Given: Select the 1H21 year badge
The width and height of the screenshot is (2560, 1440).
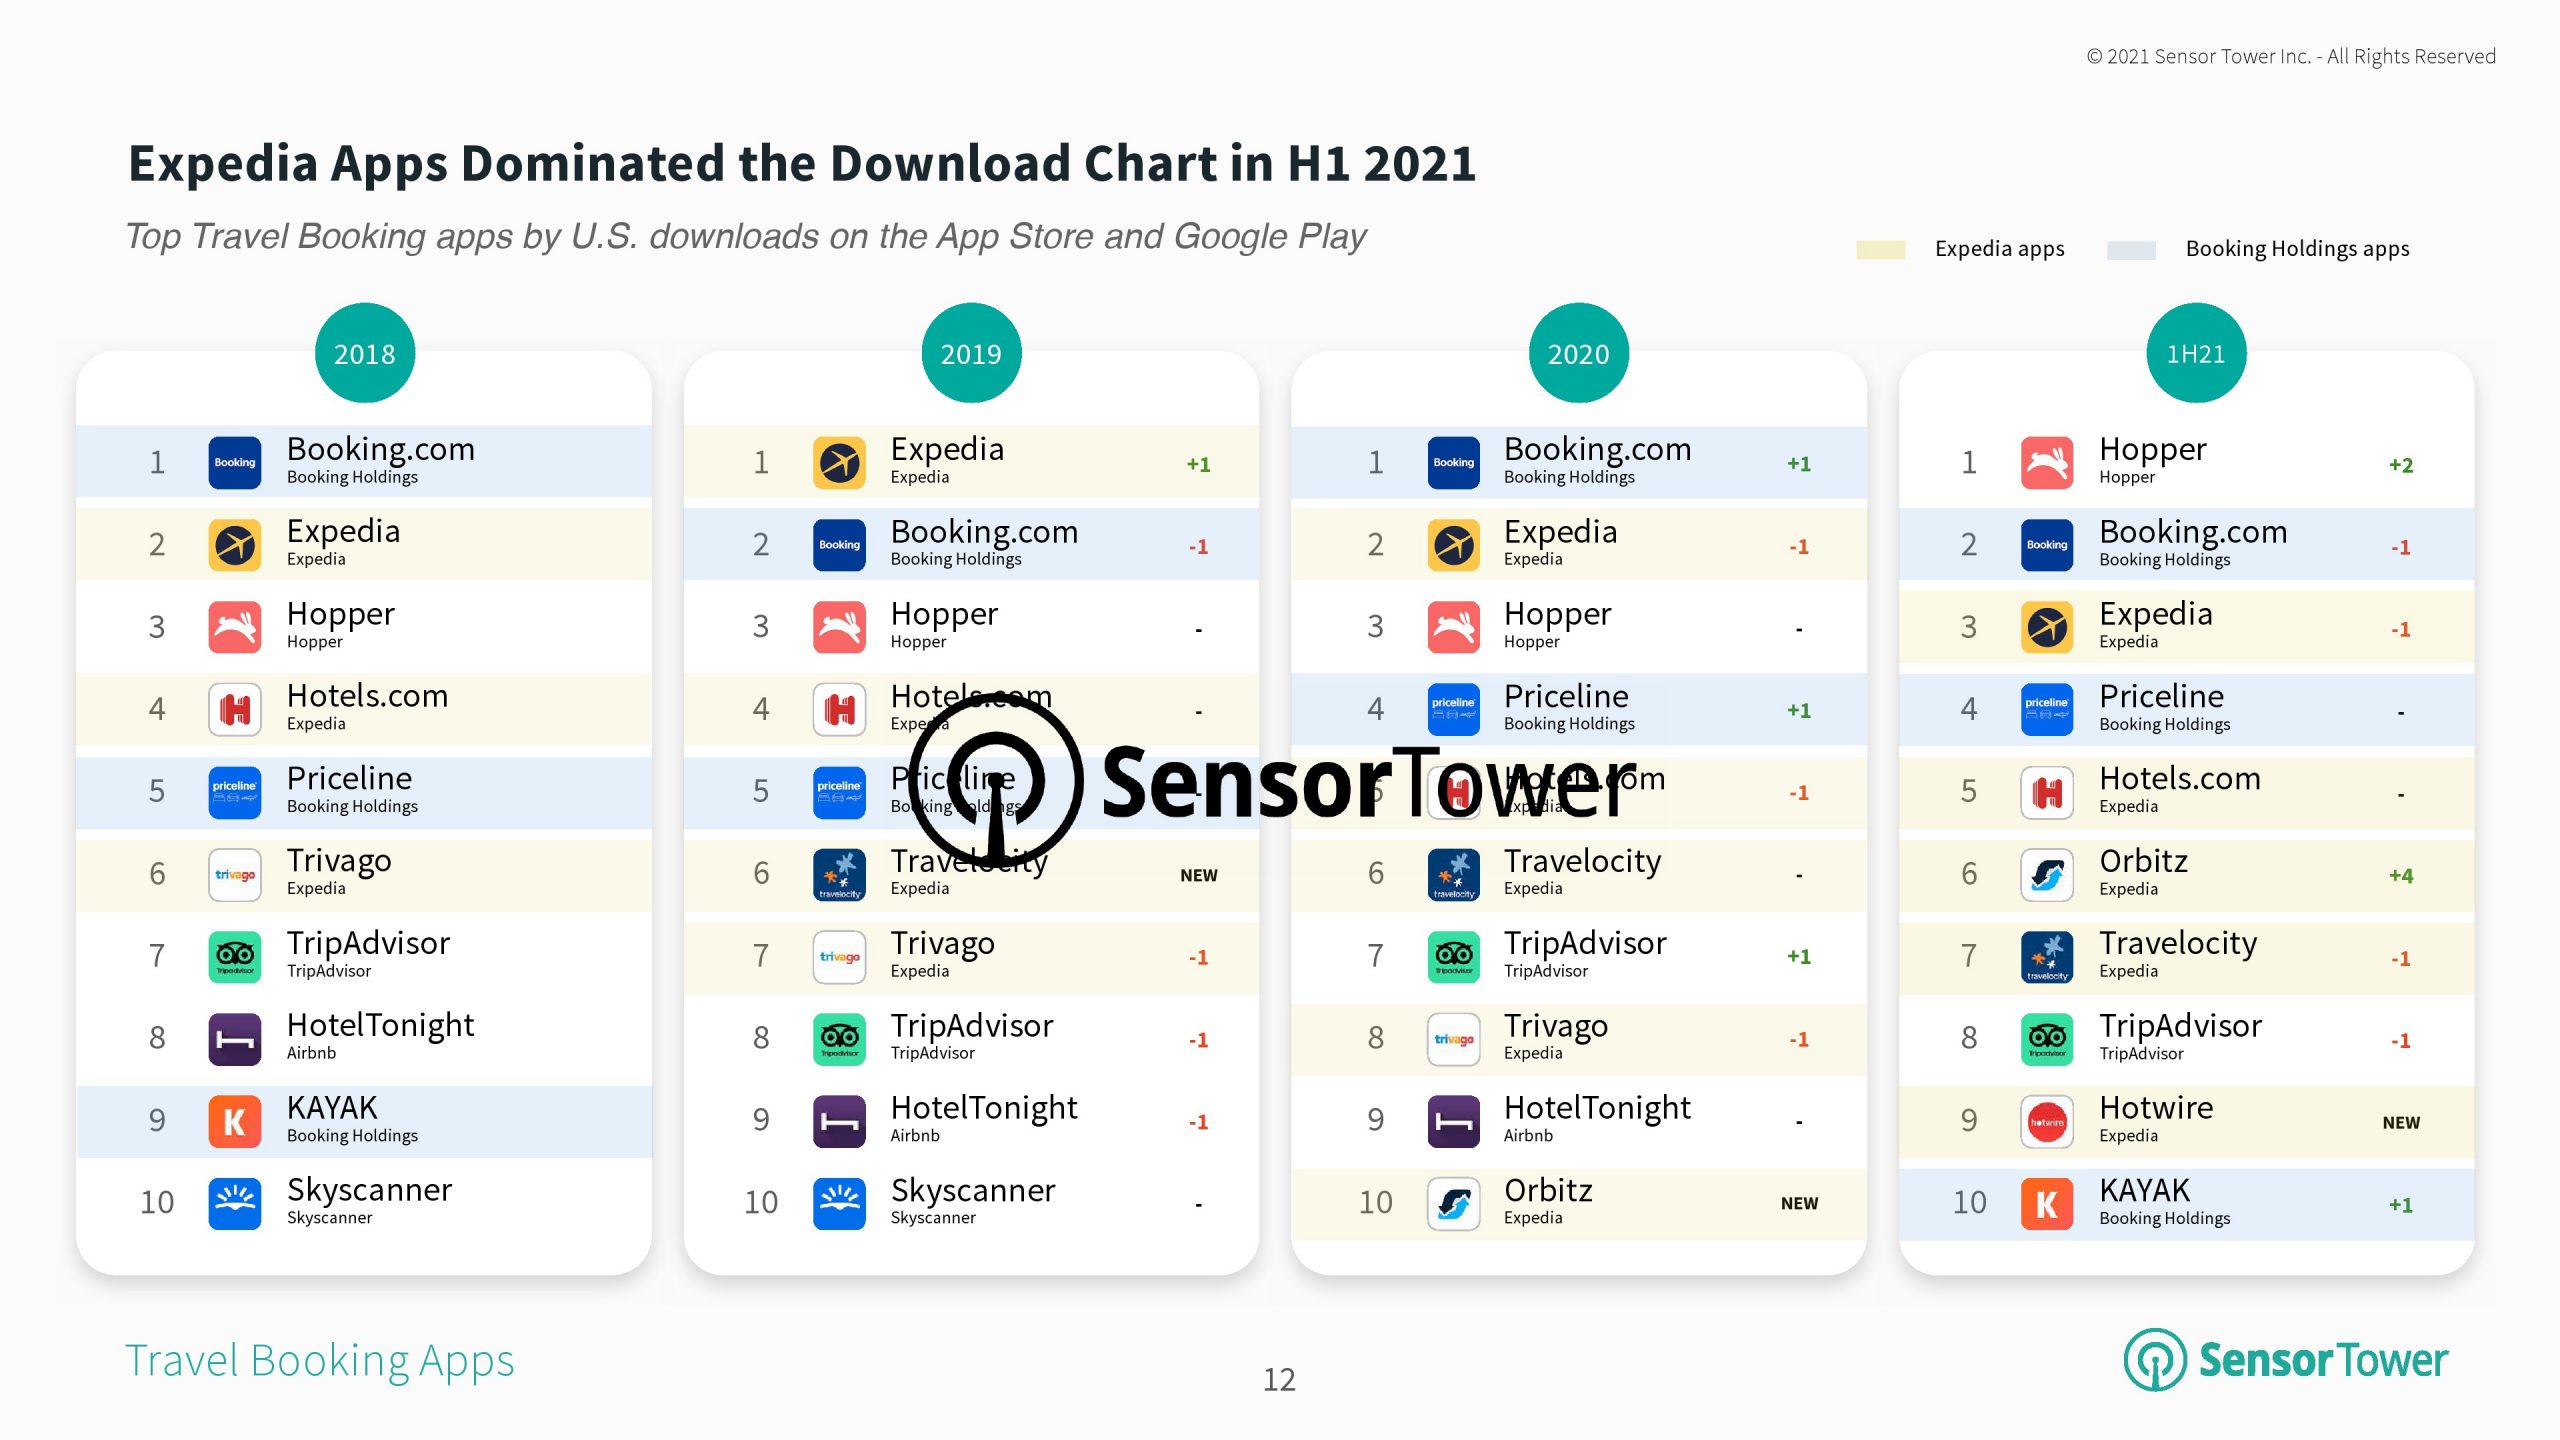Looking at the screenshot, I should point(2195,353).
